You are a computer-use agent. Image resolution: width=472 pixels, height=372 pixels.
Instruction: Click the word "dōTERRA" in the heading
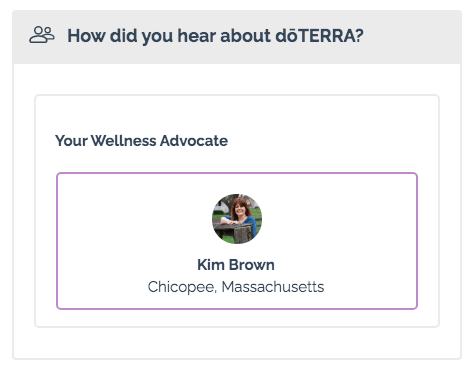tap(316, 35)
